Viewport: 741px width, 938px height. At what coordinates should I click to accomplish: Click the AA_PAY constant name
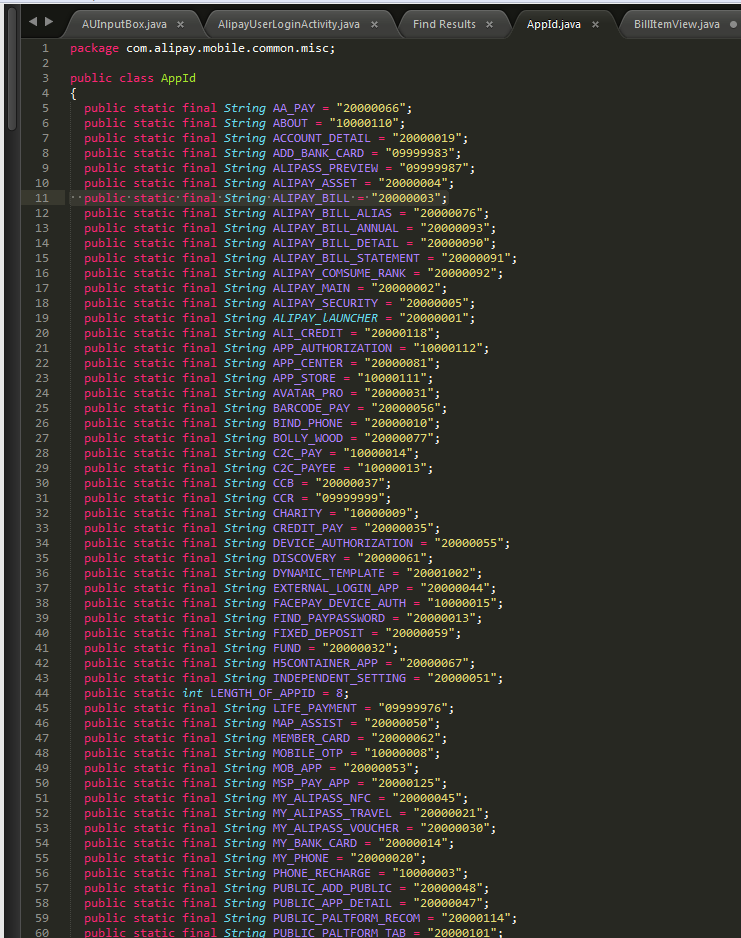[294, 108]
